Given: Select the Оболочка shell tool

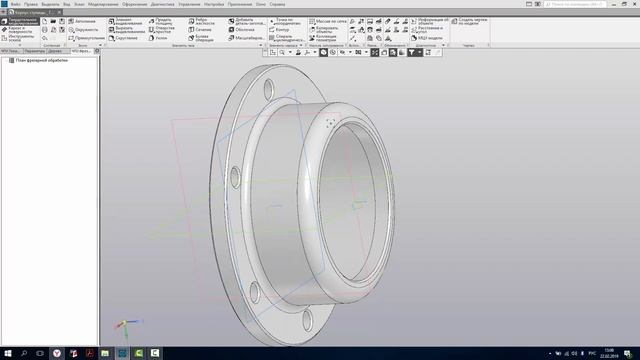Looking at the screenshot, I should point(242,30).
